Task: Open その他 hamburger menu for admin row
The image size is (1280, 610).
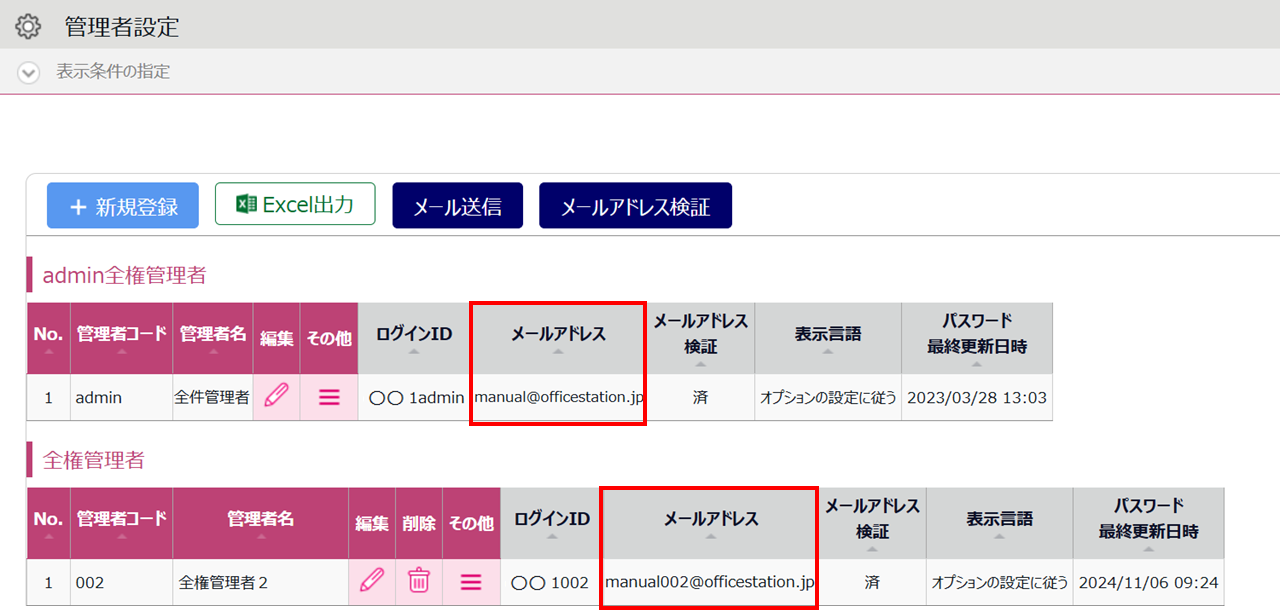Action: pos(329,397)
